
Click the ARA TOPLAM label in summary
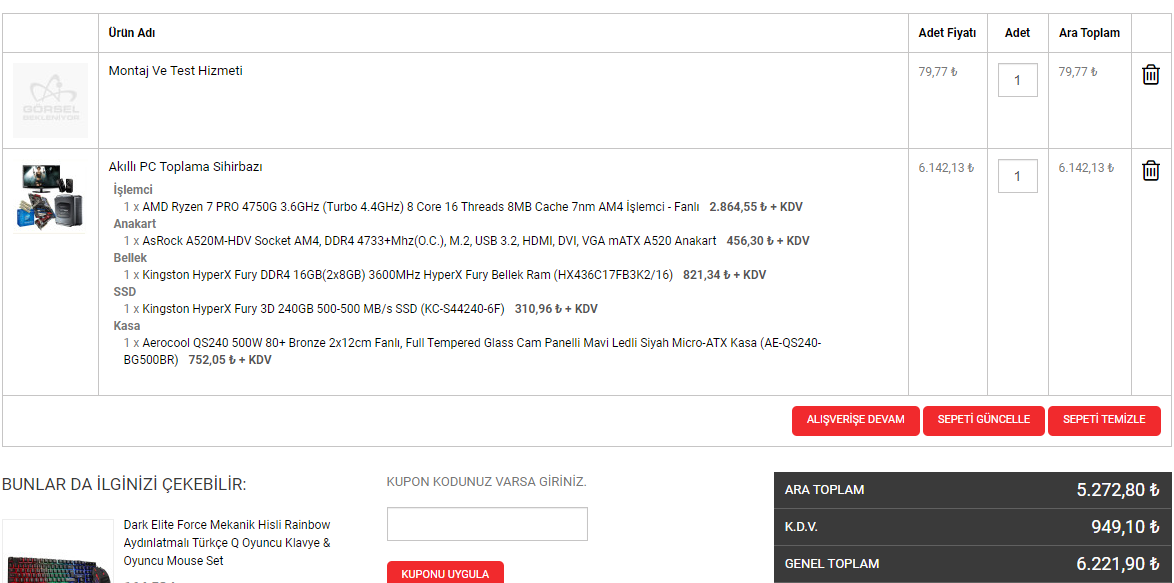click(824, 490)
